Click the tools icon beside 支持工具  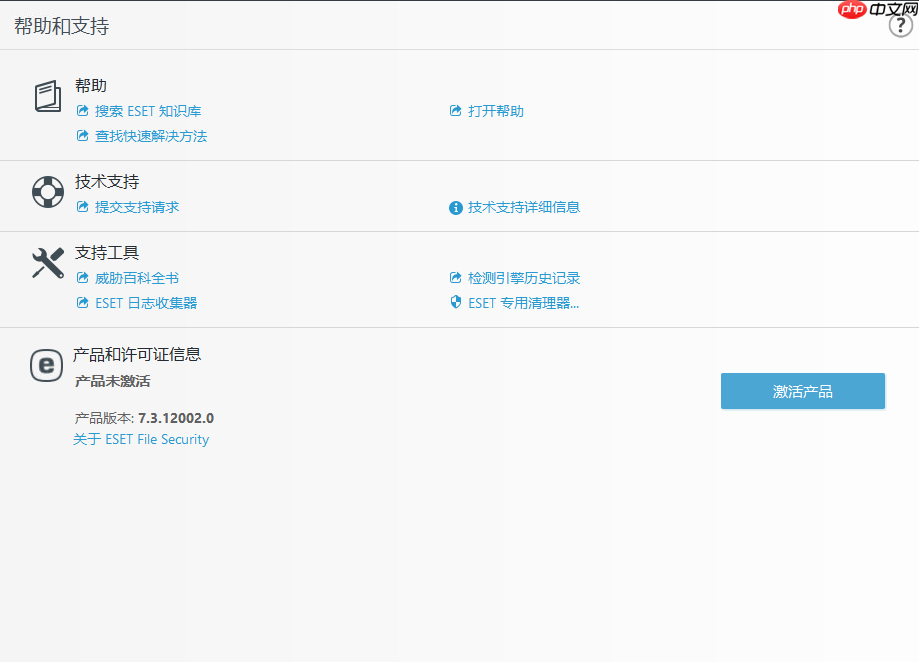pyautogui.click(x=47, y=262)
